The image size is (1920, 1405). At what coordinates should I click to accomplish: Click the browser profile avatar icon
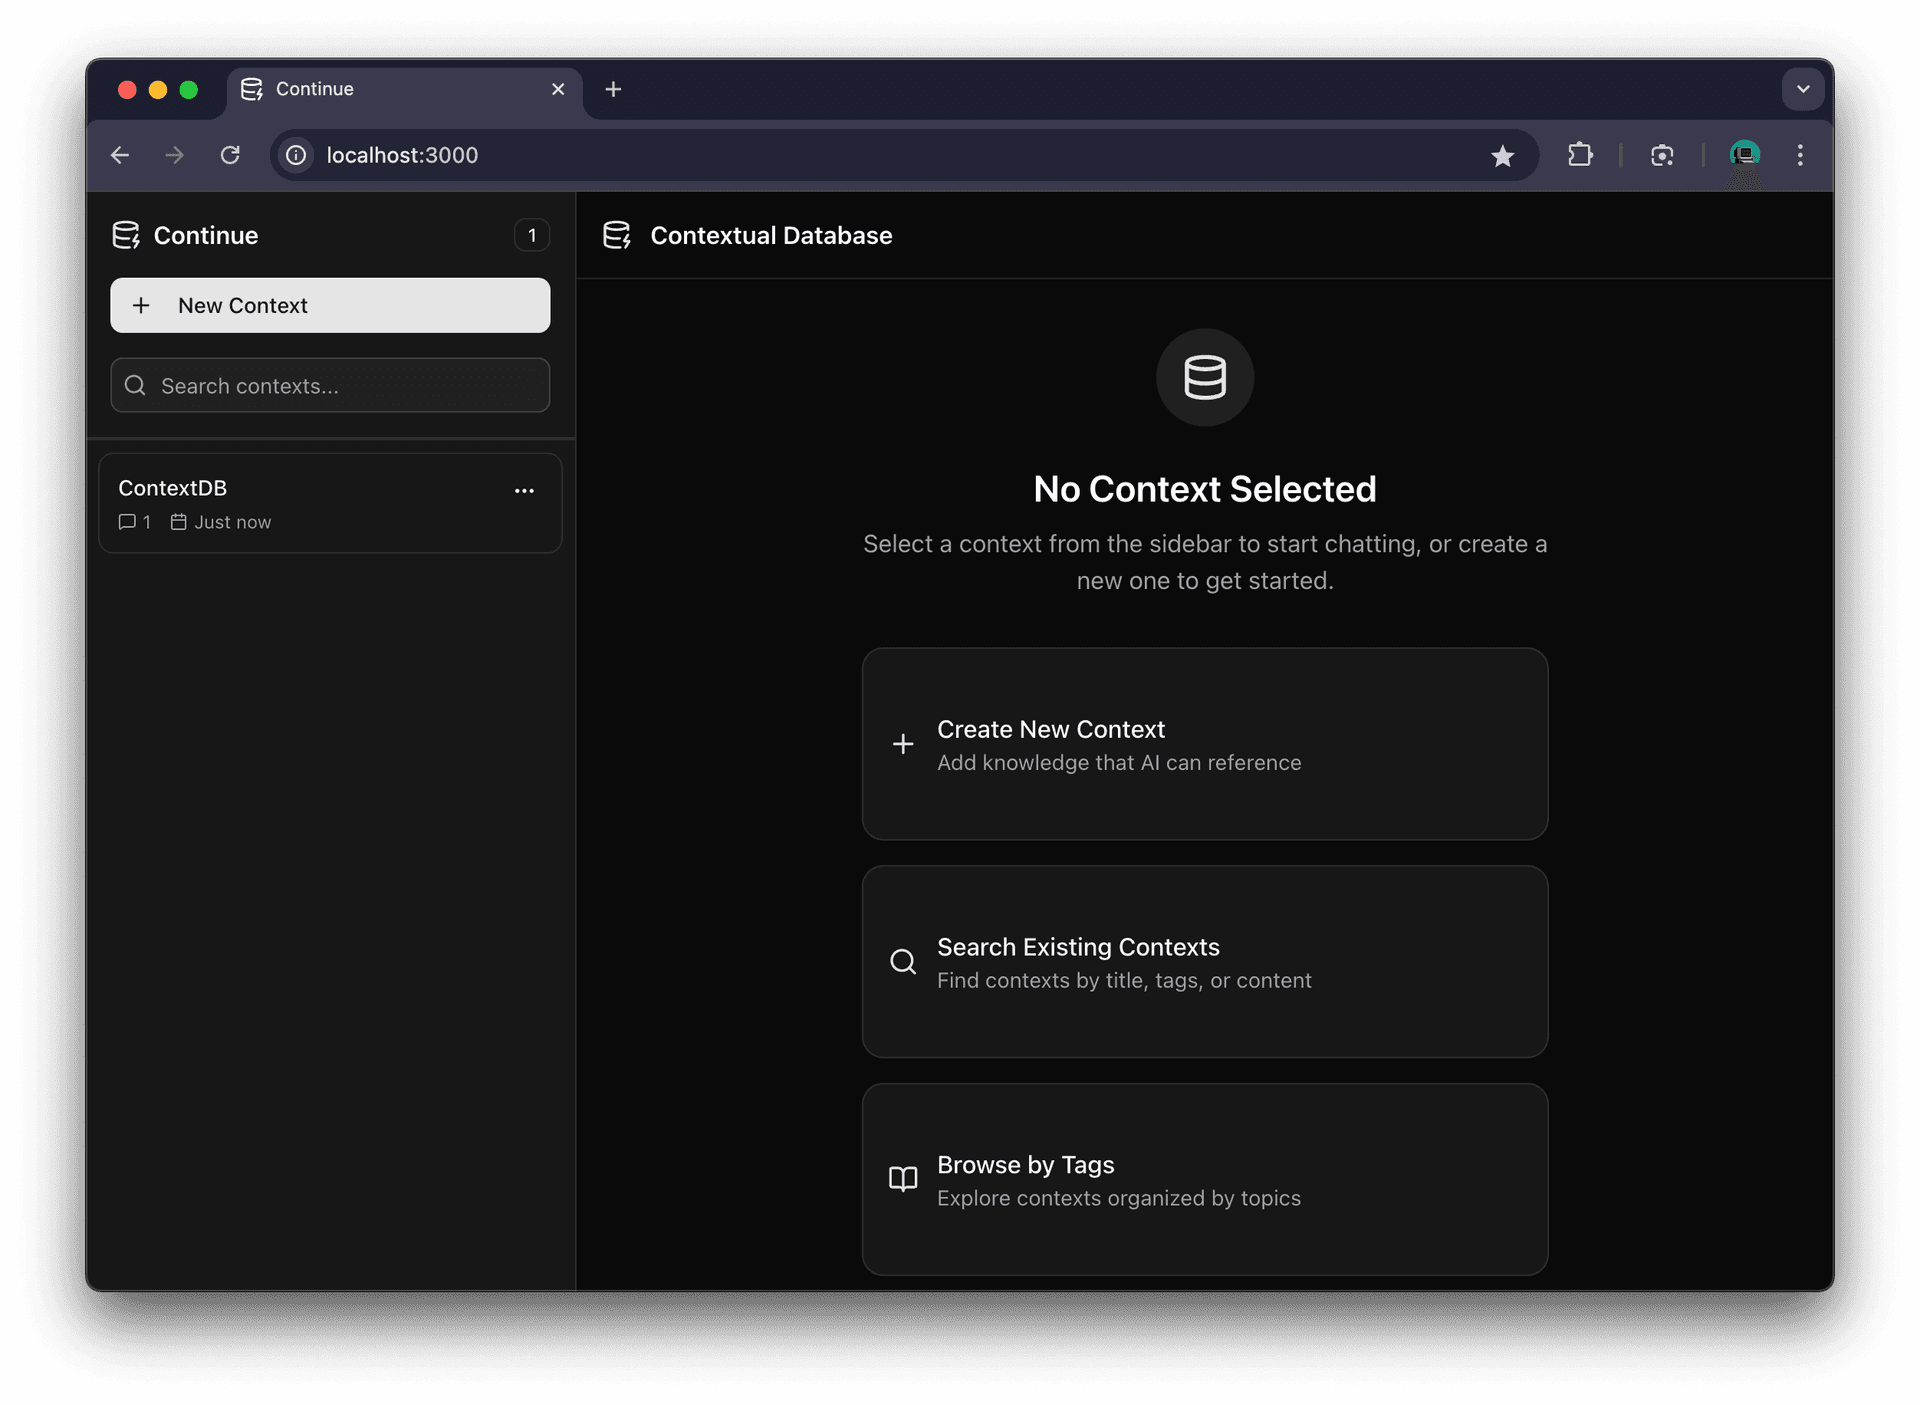point(1744,155)
